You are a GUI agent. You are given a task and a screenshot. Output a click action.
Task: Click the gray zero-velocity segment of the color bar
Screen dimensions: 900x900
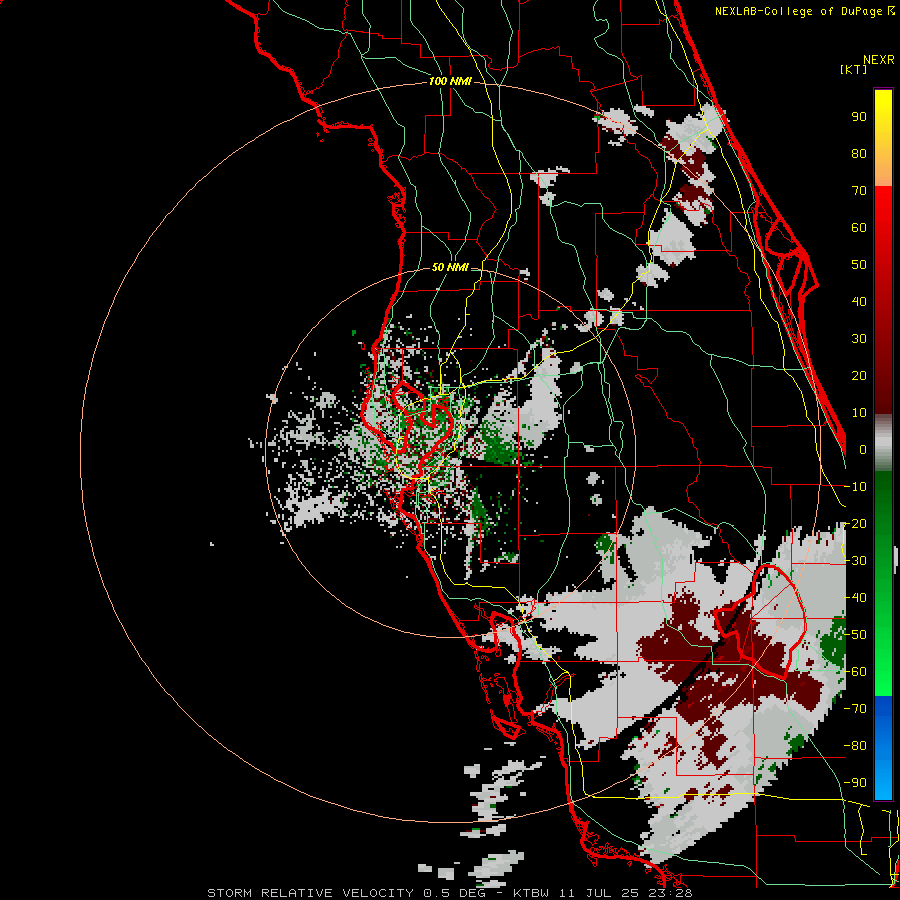coord(883,443)
